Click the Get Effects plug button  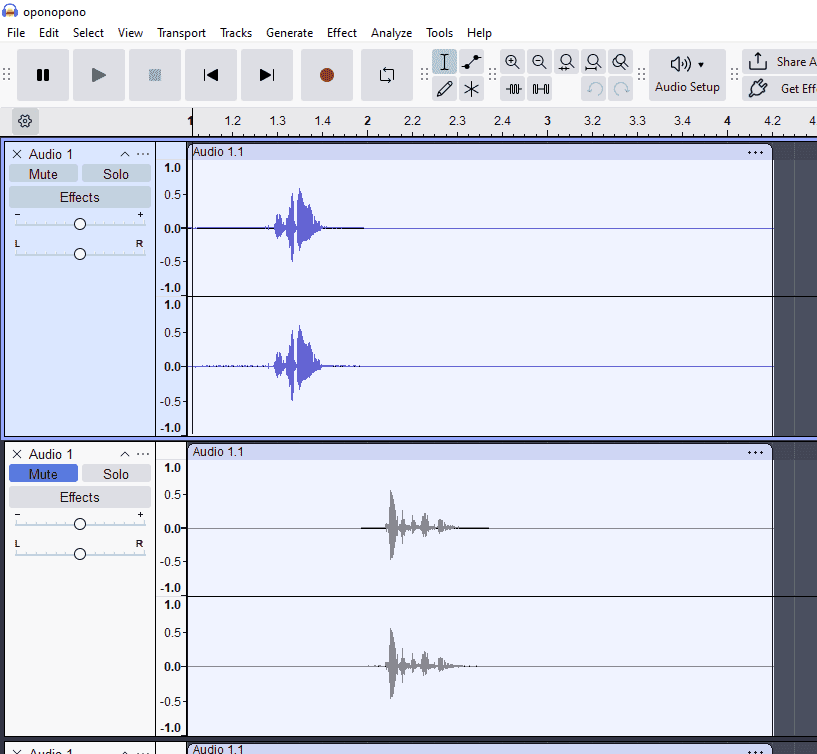pyautogui.click(x=779, y=89)
